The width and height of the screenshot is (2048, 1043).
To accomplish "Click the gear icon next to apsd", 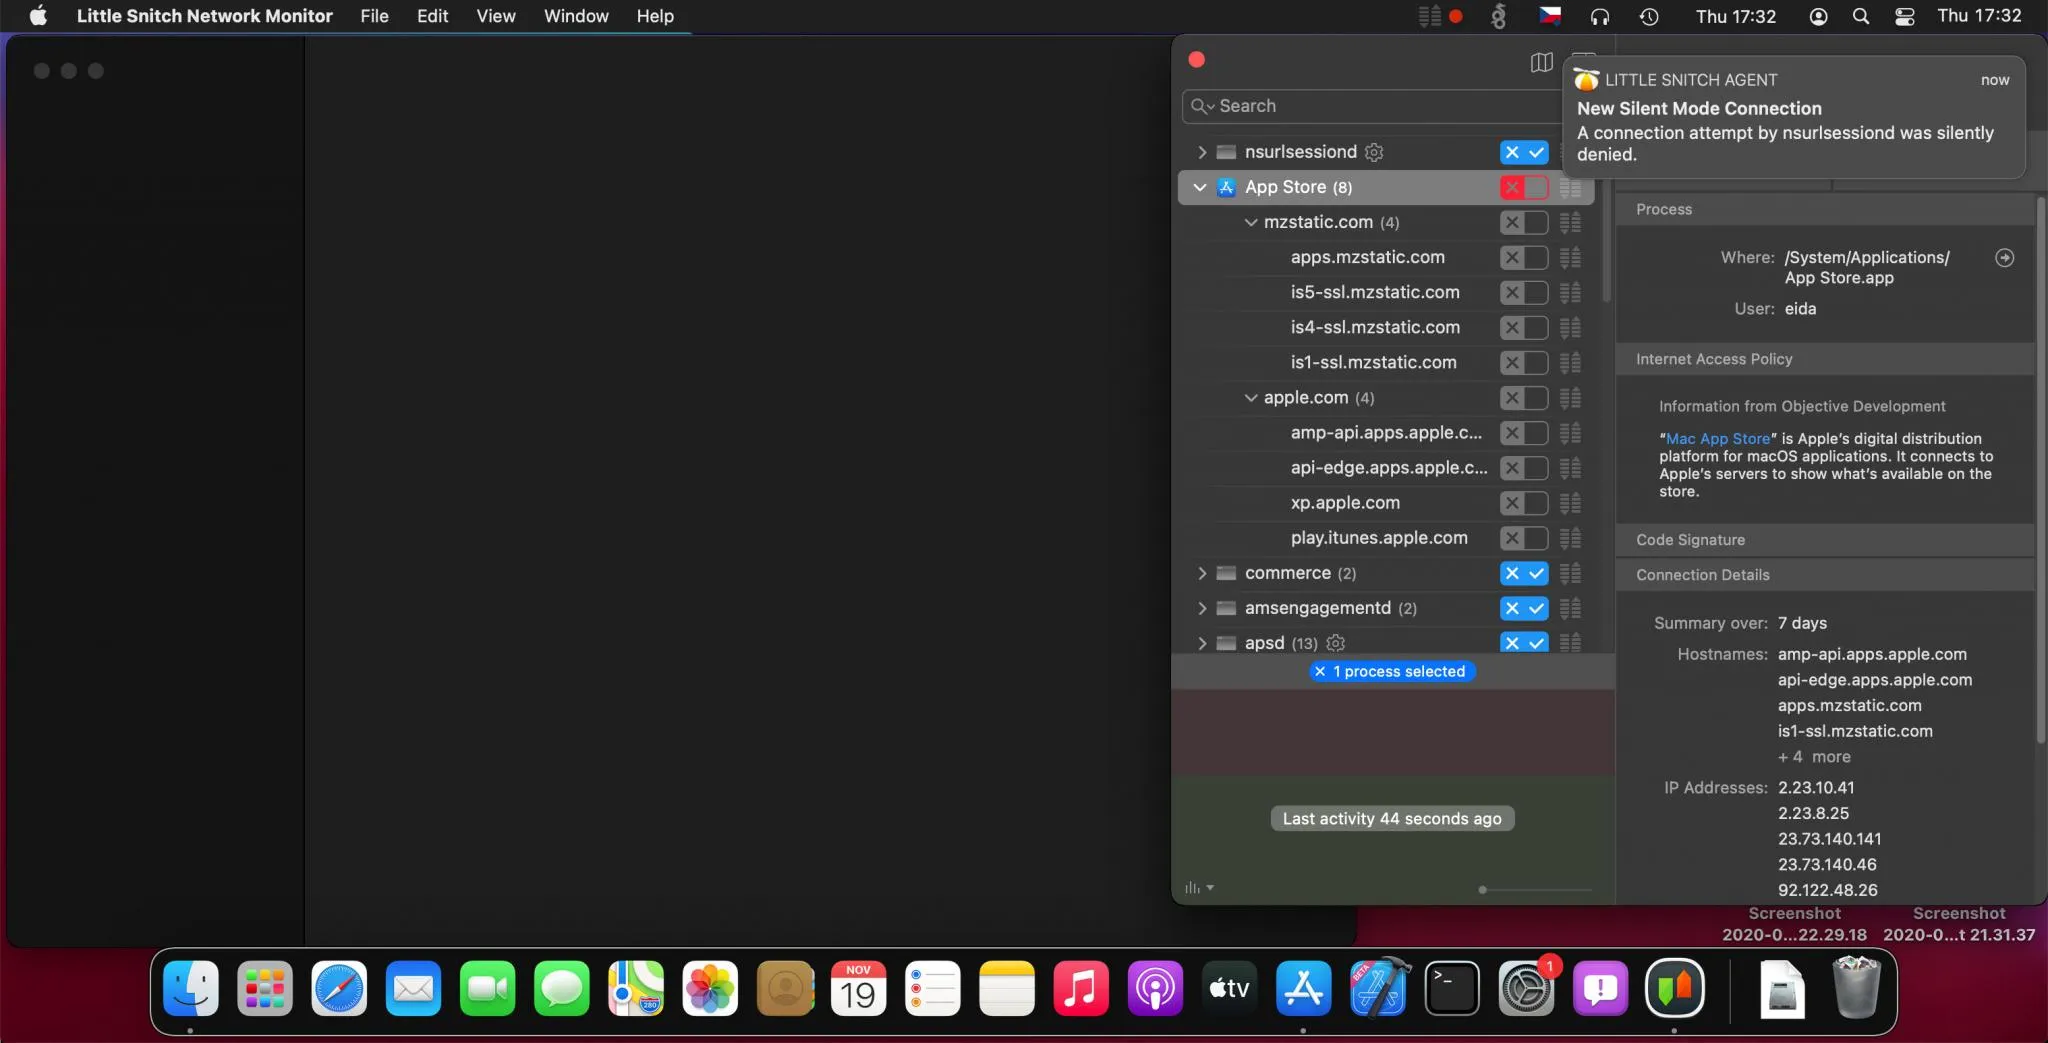I will 1335,643.
